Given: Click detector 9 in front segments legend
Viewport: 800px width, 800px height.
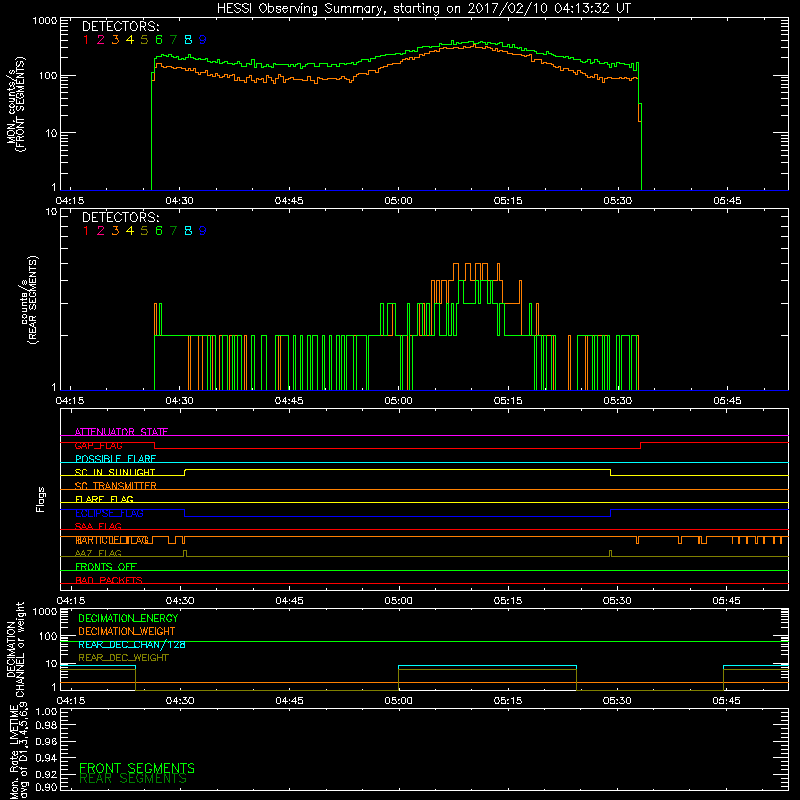Looking at the screenshot, I should pyautogui.click(x=203, y=40).
